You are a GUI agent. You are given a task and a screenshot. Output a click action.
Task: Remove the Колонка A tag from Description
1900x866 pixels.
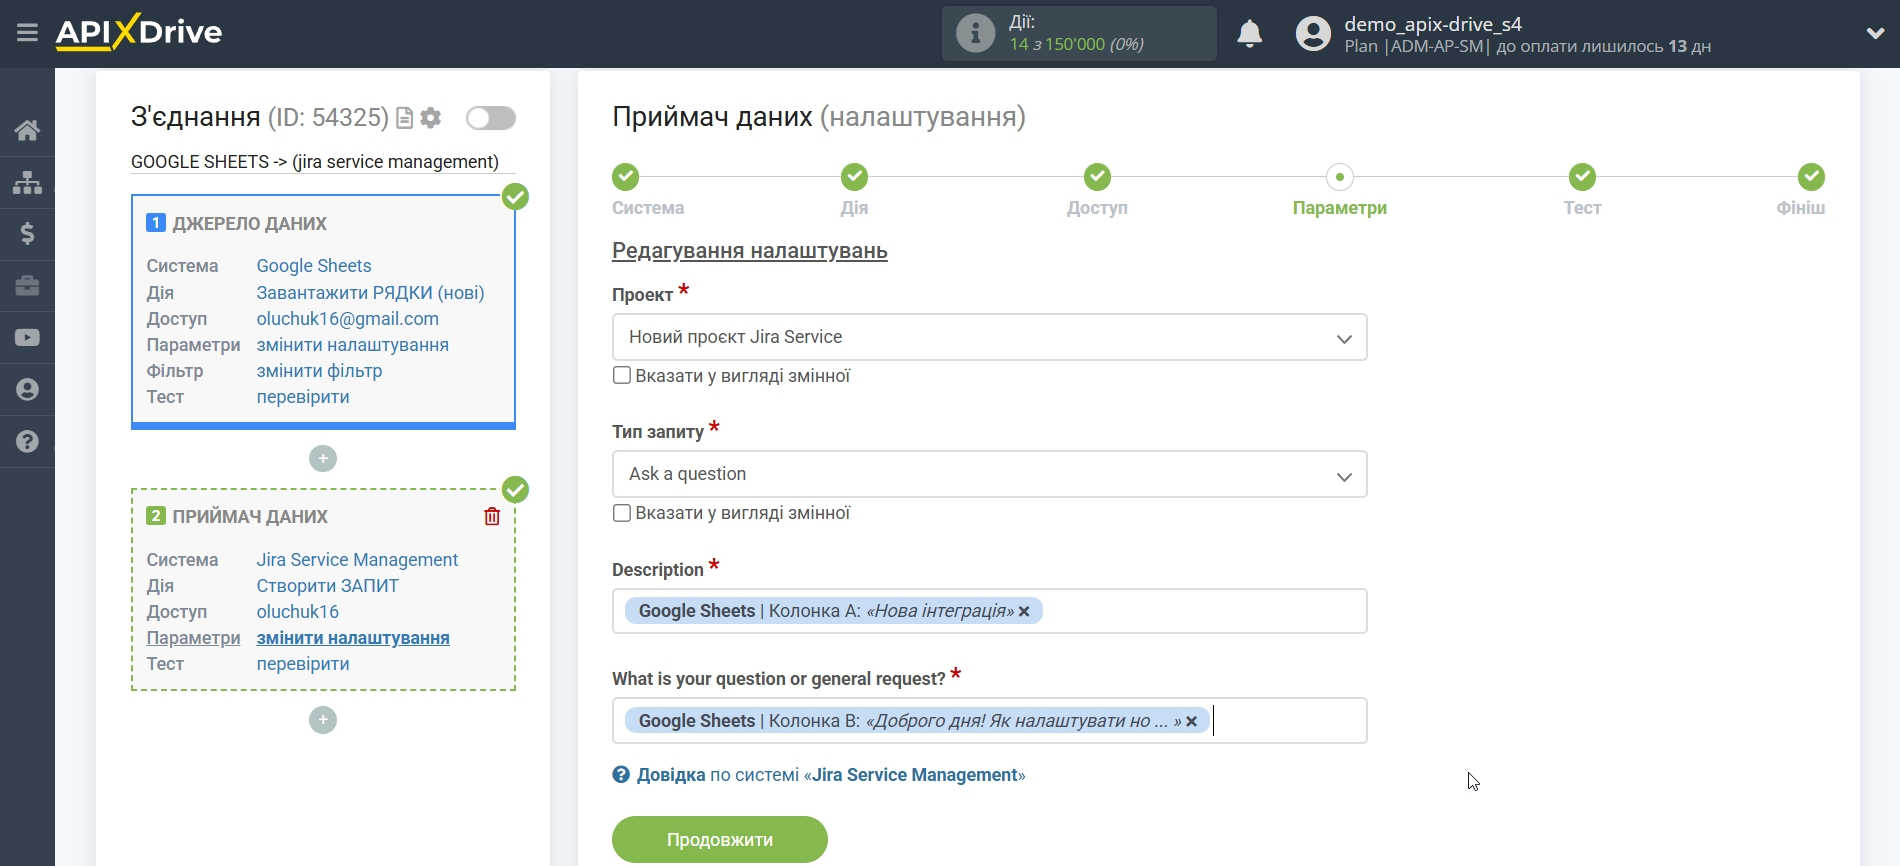1024,612
